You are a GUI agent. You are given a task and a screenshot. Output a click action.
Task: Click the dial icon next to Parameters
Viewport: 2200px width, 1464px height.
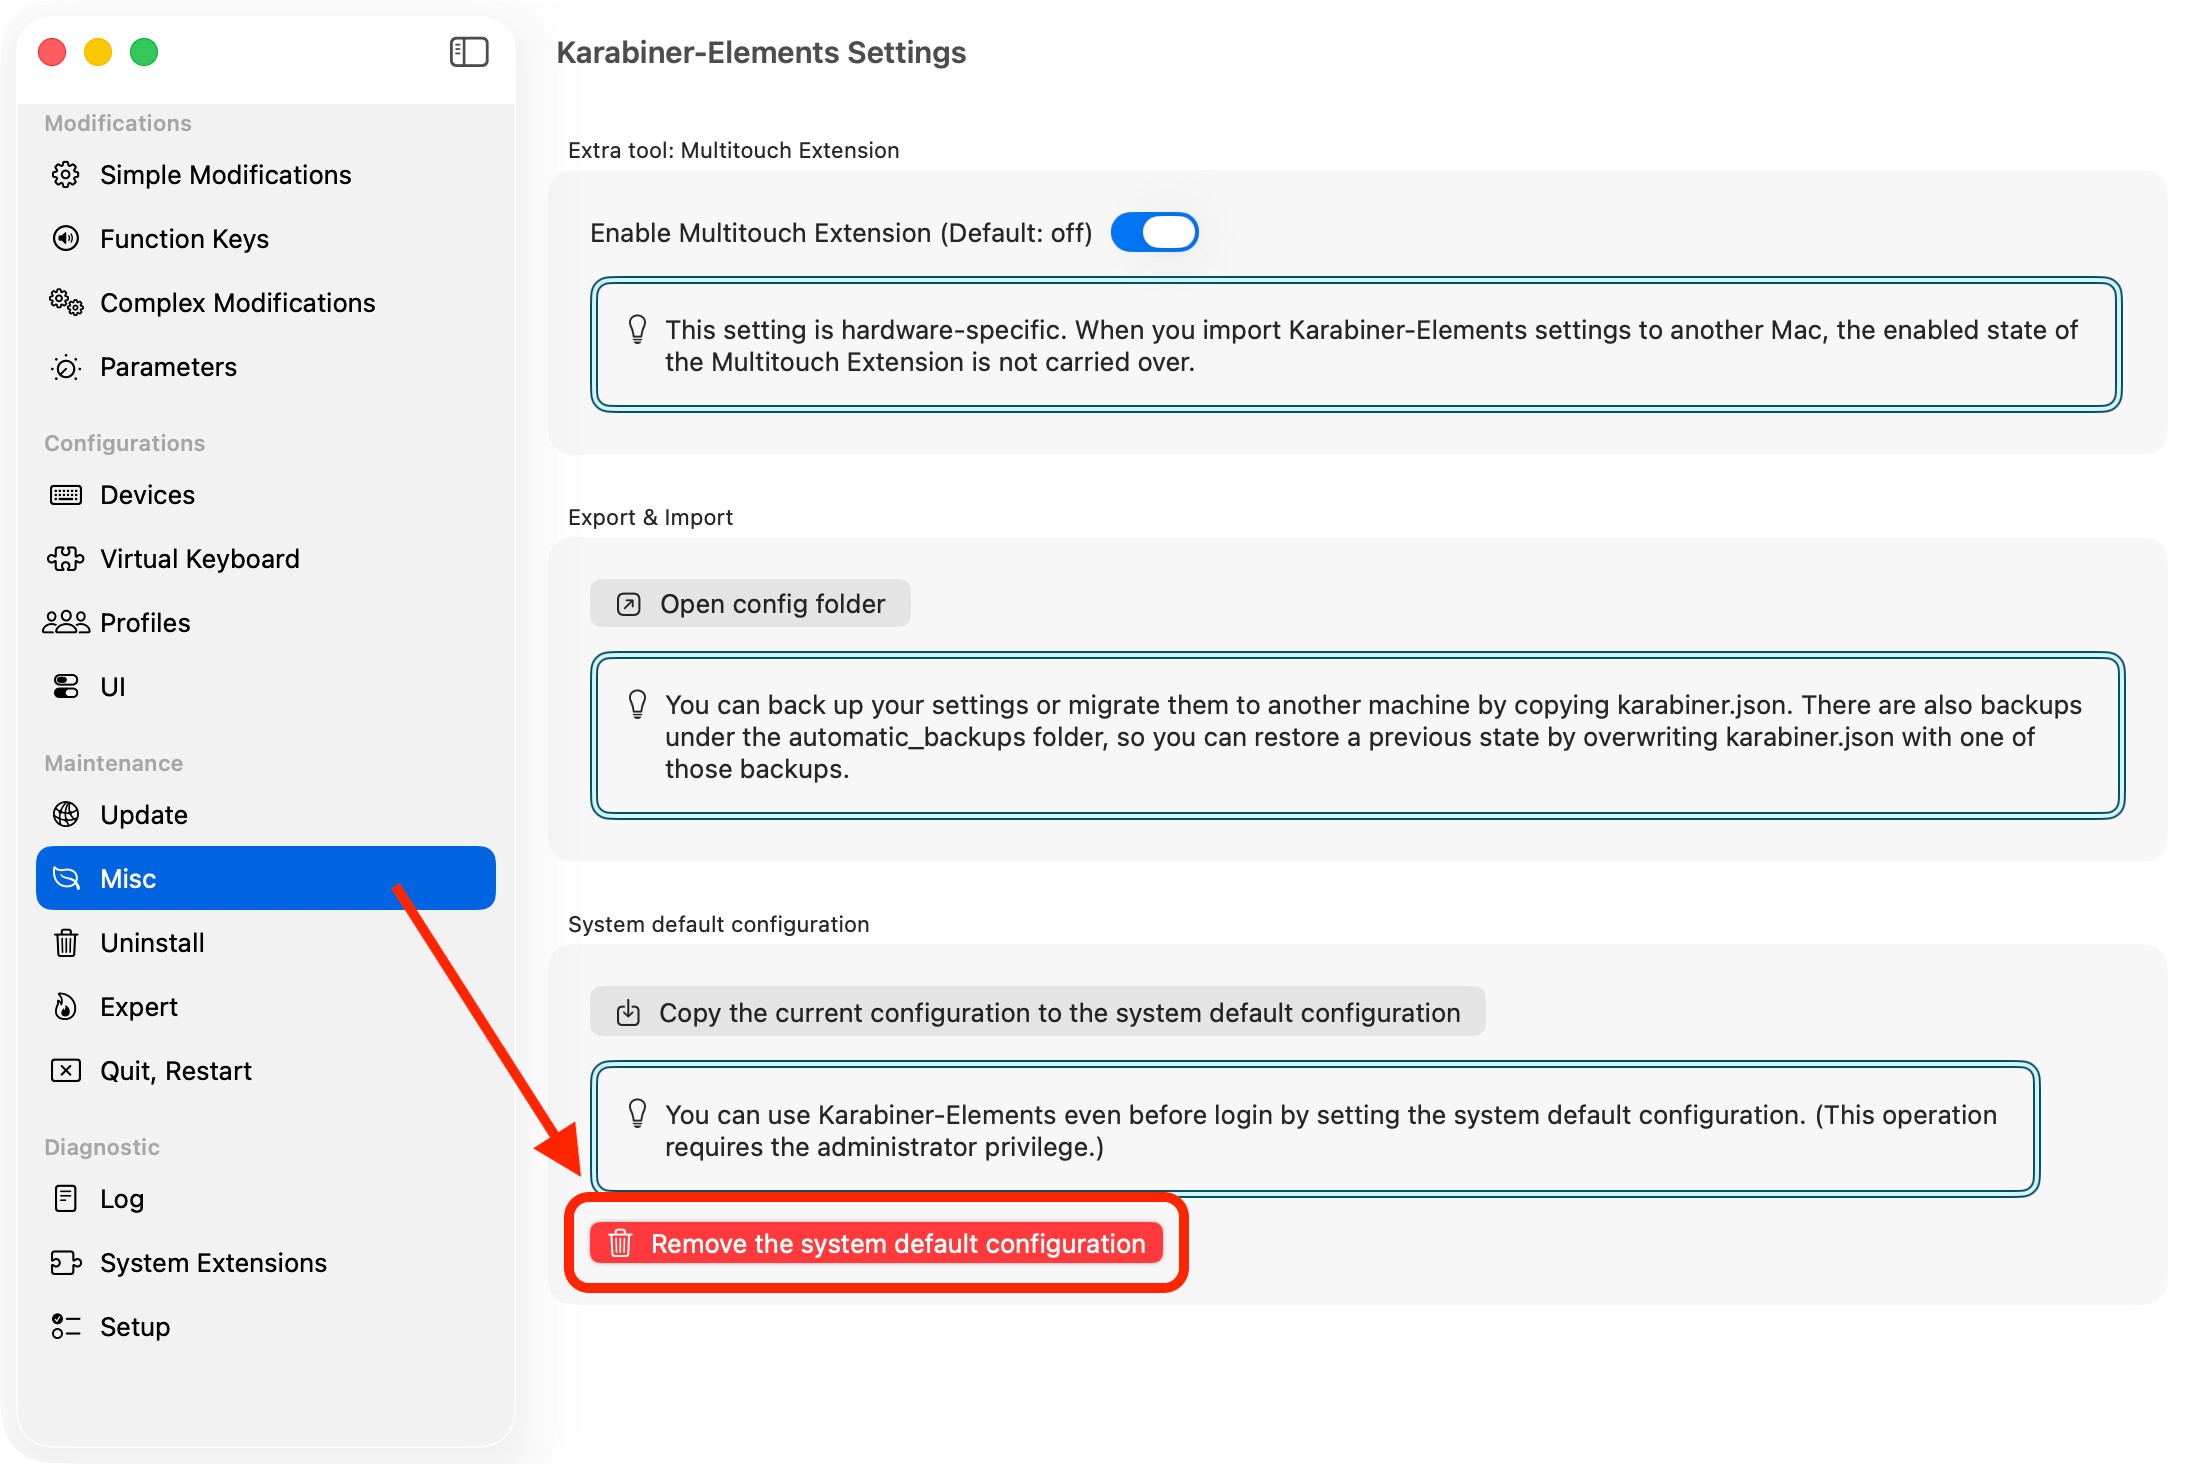[66, 367]
